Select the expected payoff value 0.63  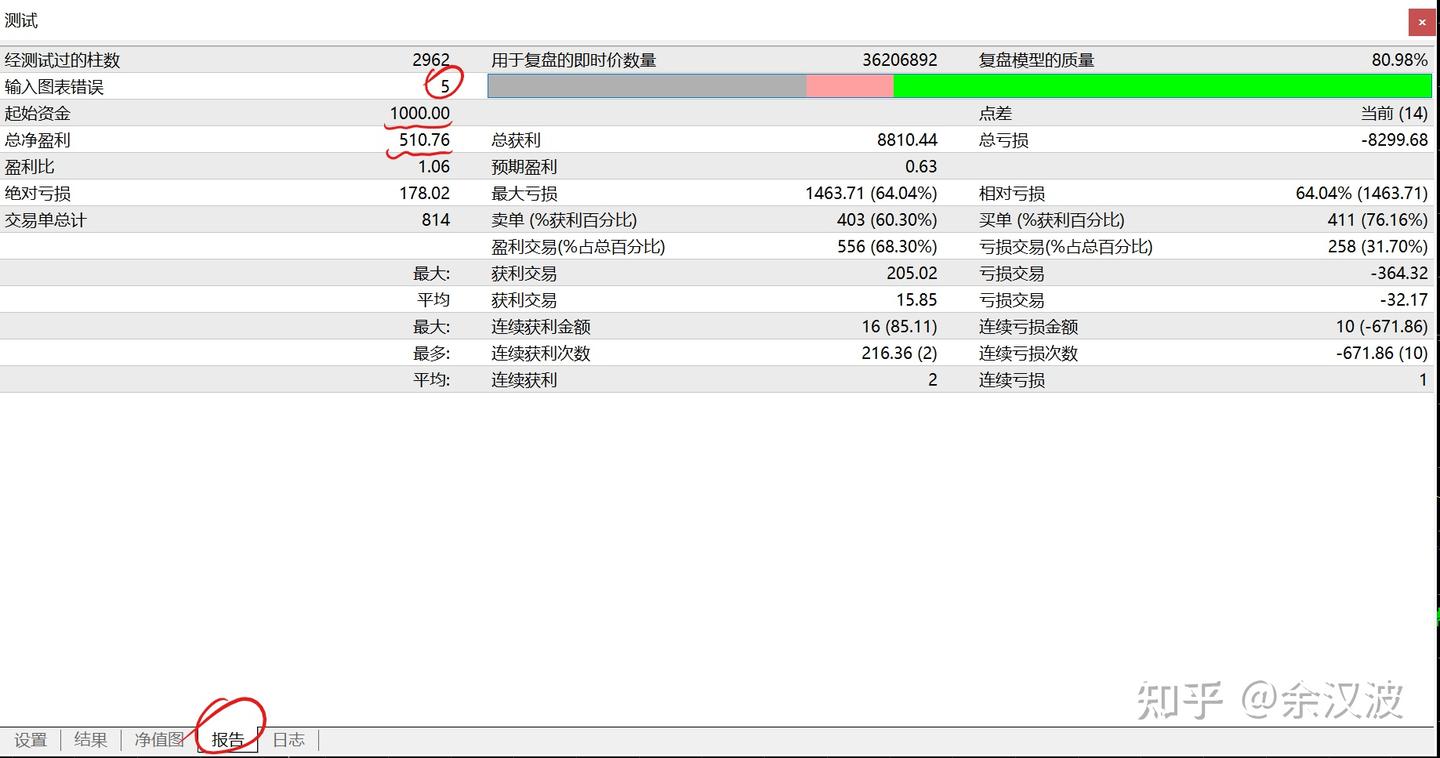point(921,167)
